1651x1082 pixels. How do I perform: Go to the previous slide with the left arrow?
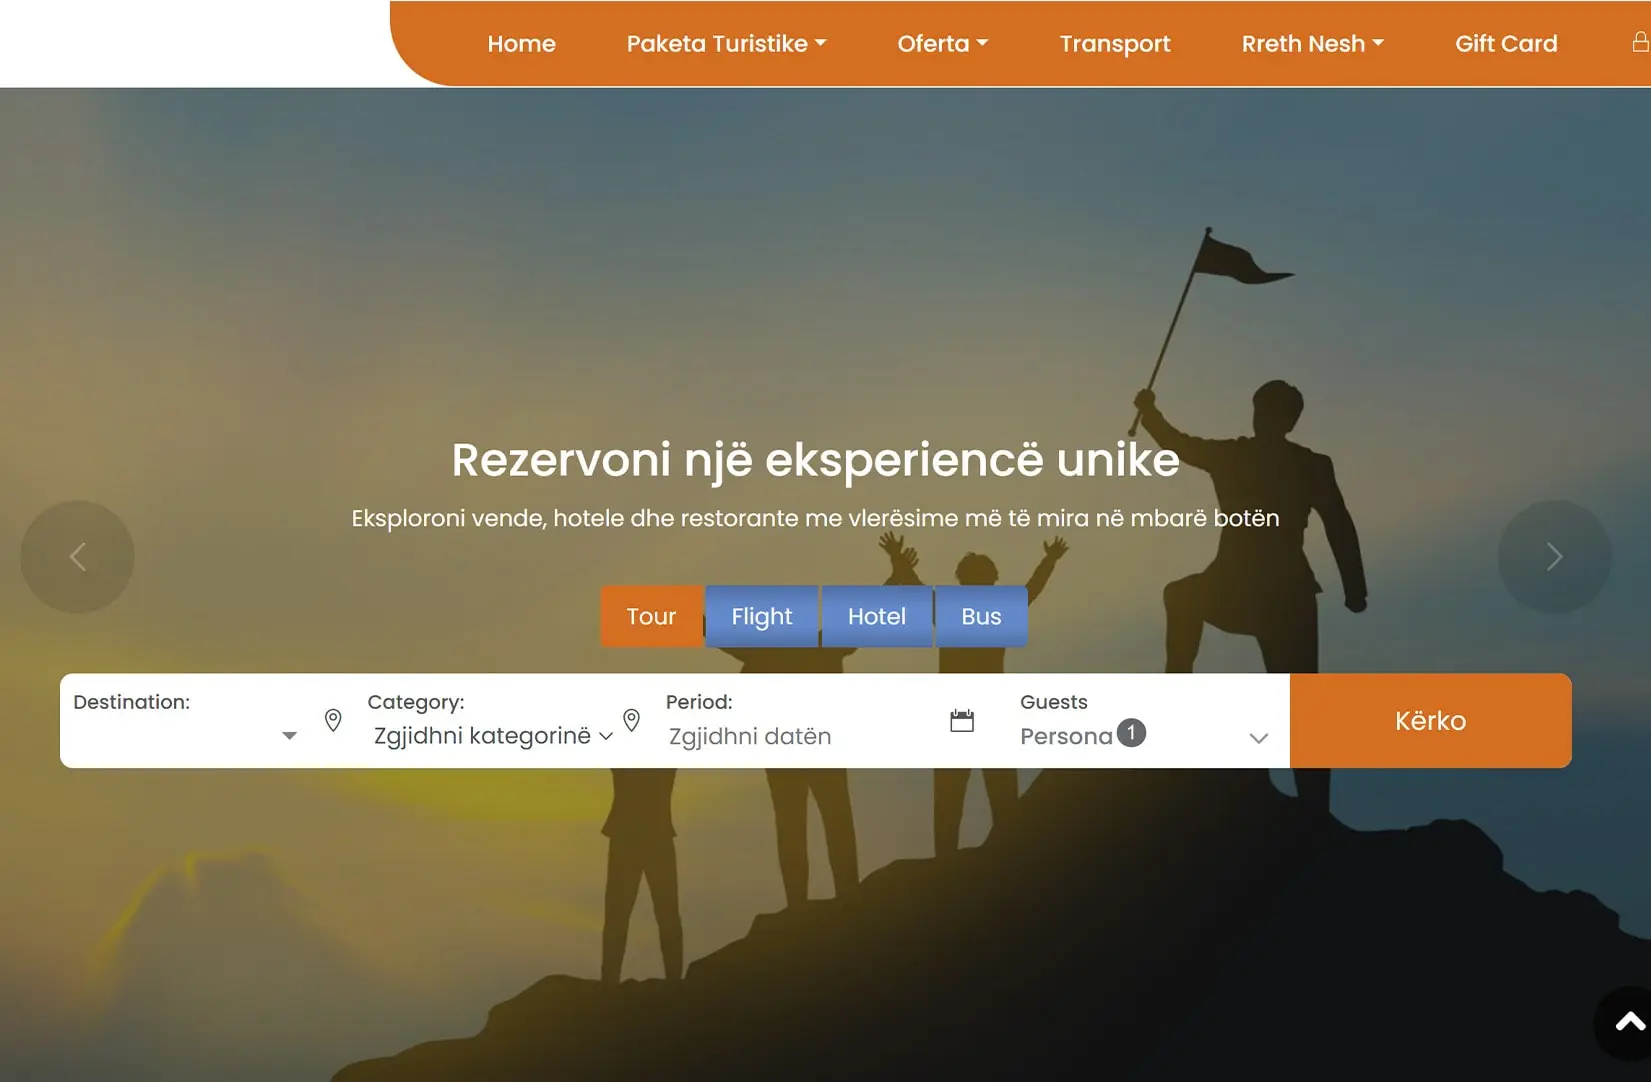pyautogui.click(x=77, y=557)
